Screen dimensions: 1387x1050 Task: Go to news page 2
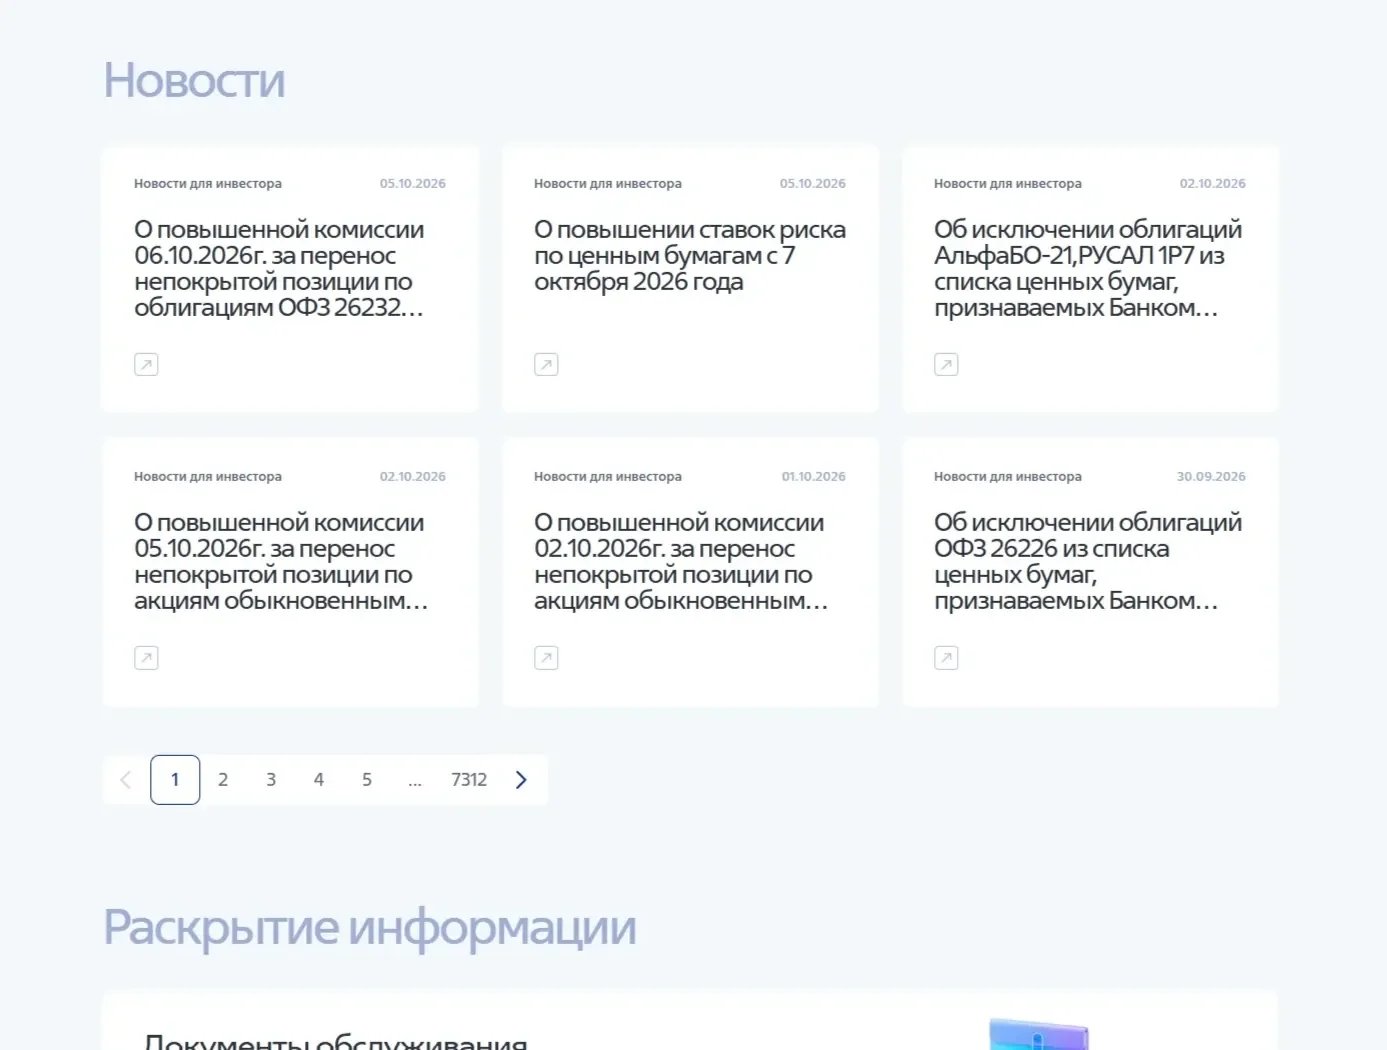[x=223, y=780]
